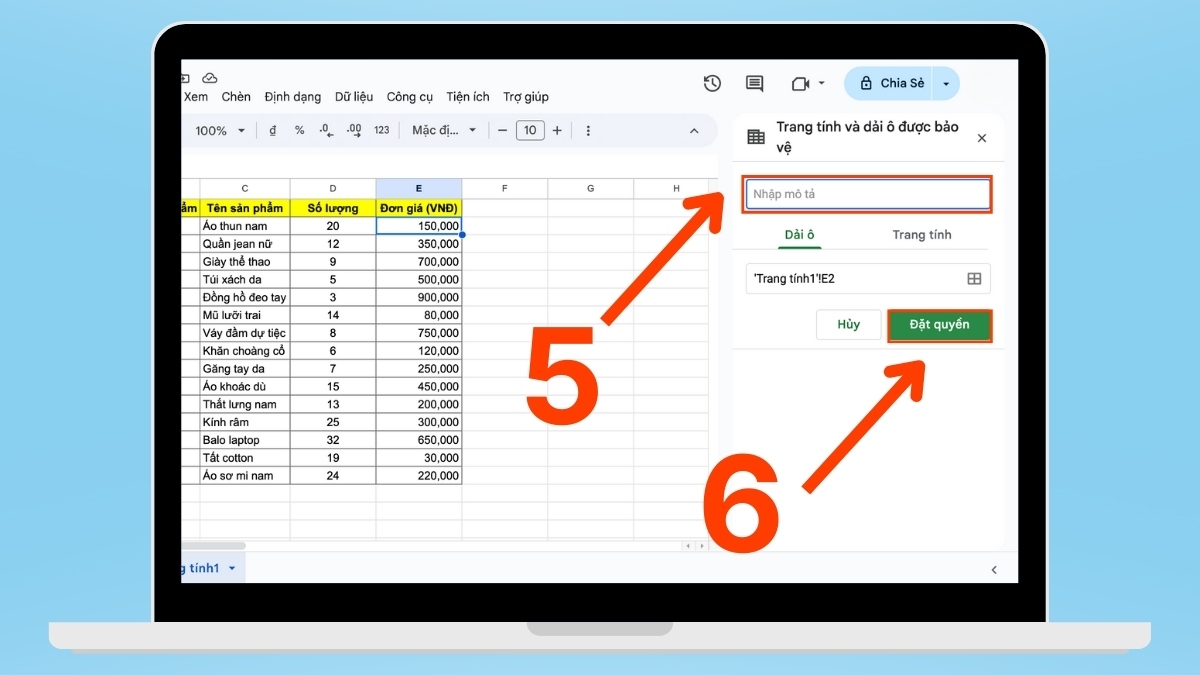Click the font size box showing 10
The image size is (1200, 675).
click(x=530, y=131)
